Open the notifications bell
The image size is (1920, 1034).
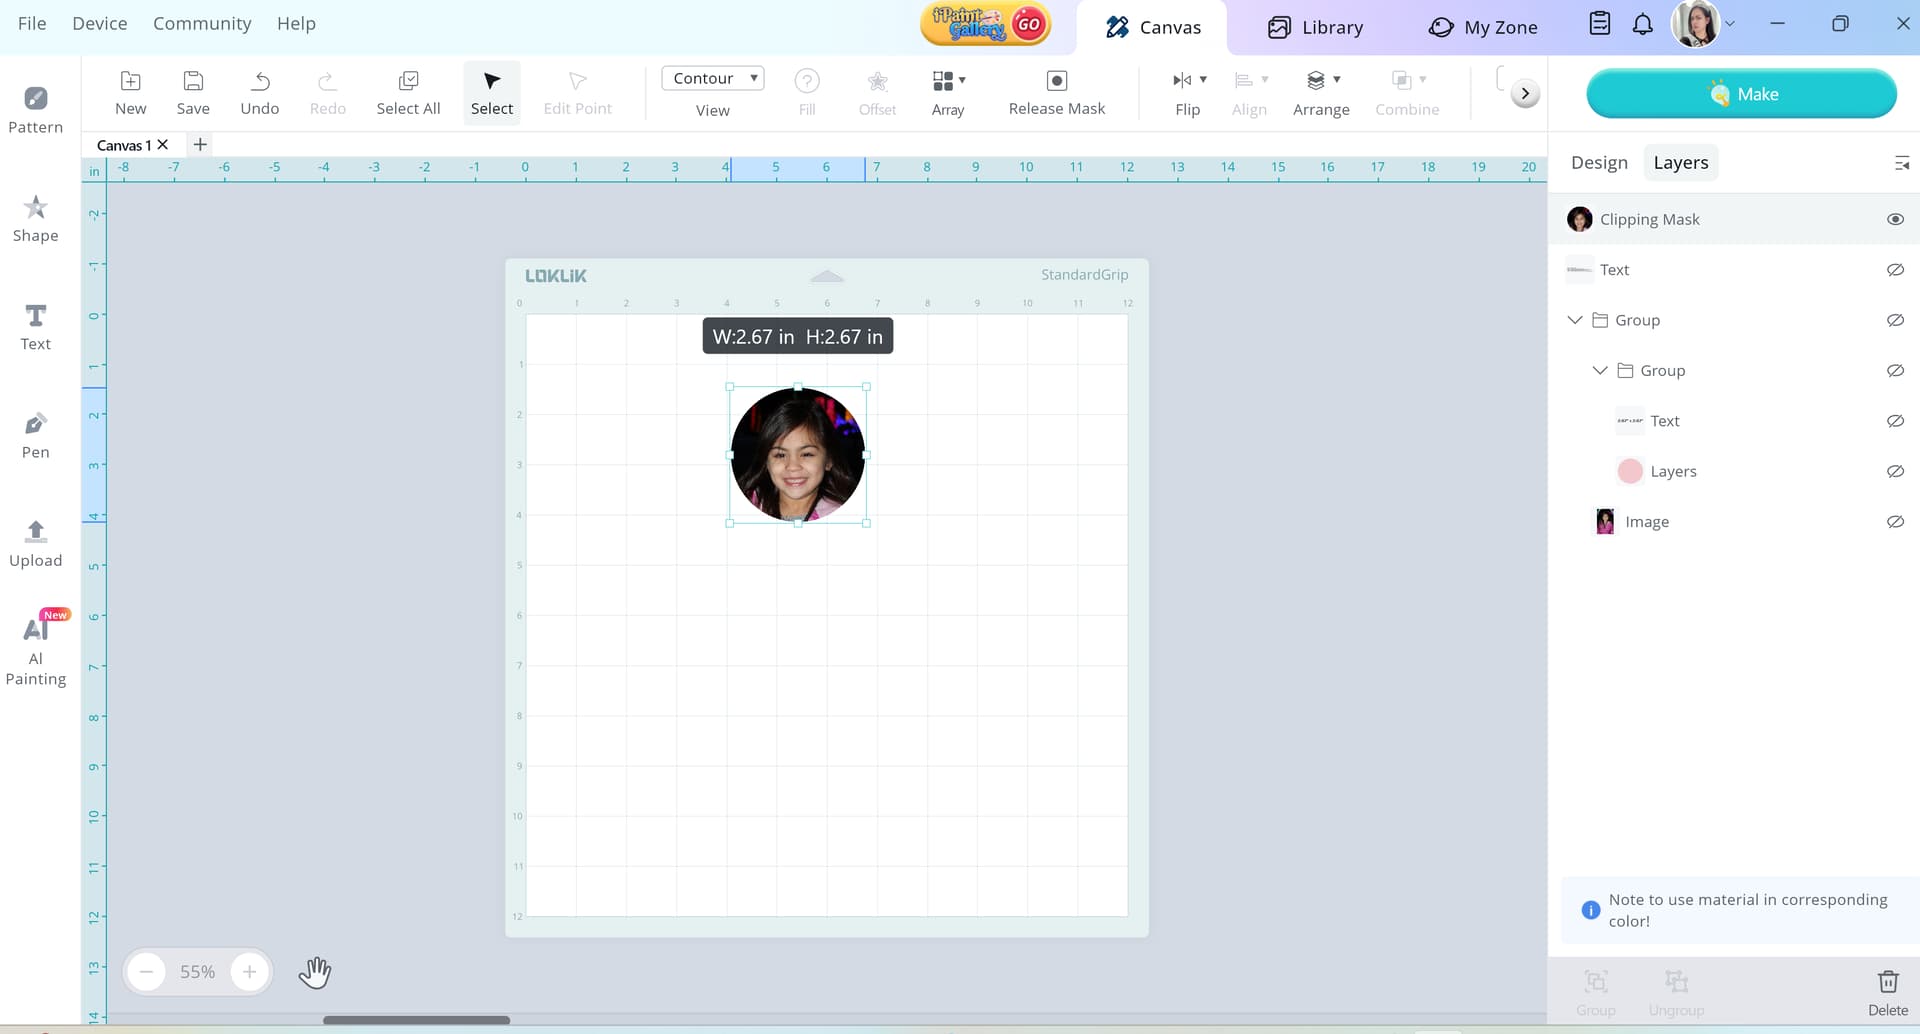click(1642, 25)
